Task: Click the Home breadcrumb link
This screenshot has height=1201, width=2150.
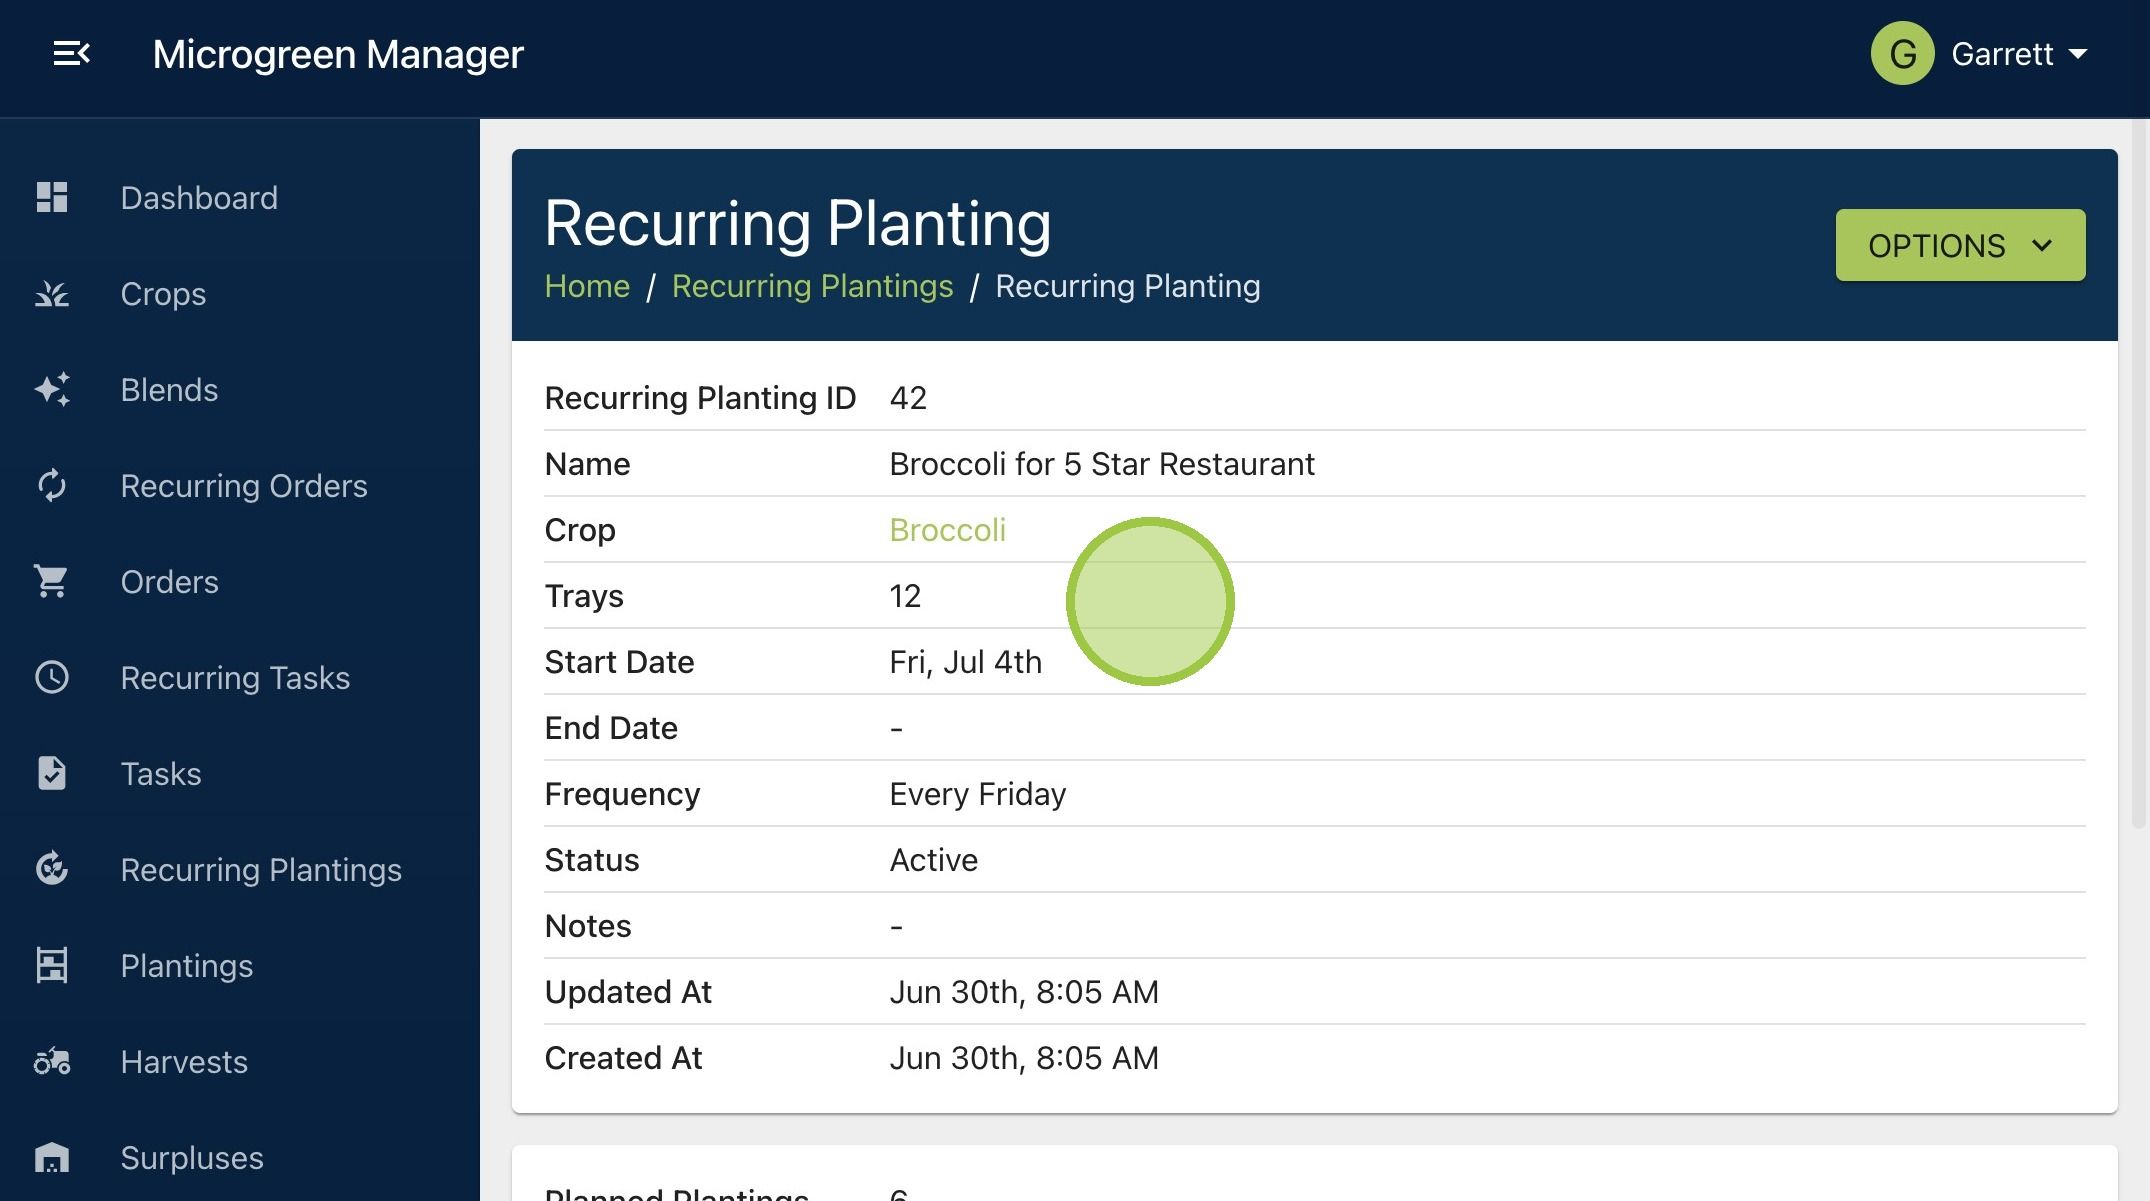Action: (587, 286)
